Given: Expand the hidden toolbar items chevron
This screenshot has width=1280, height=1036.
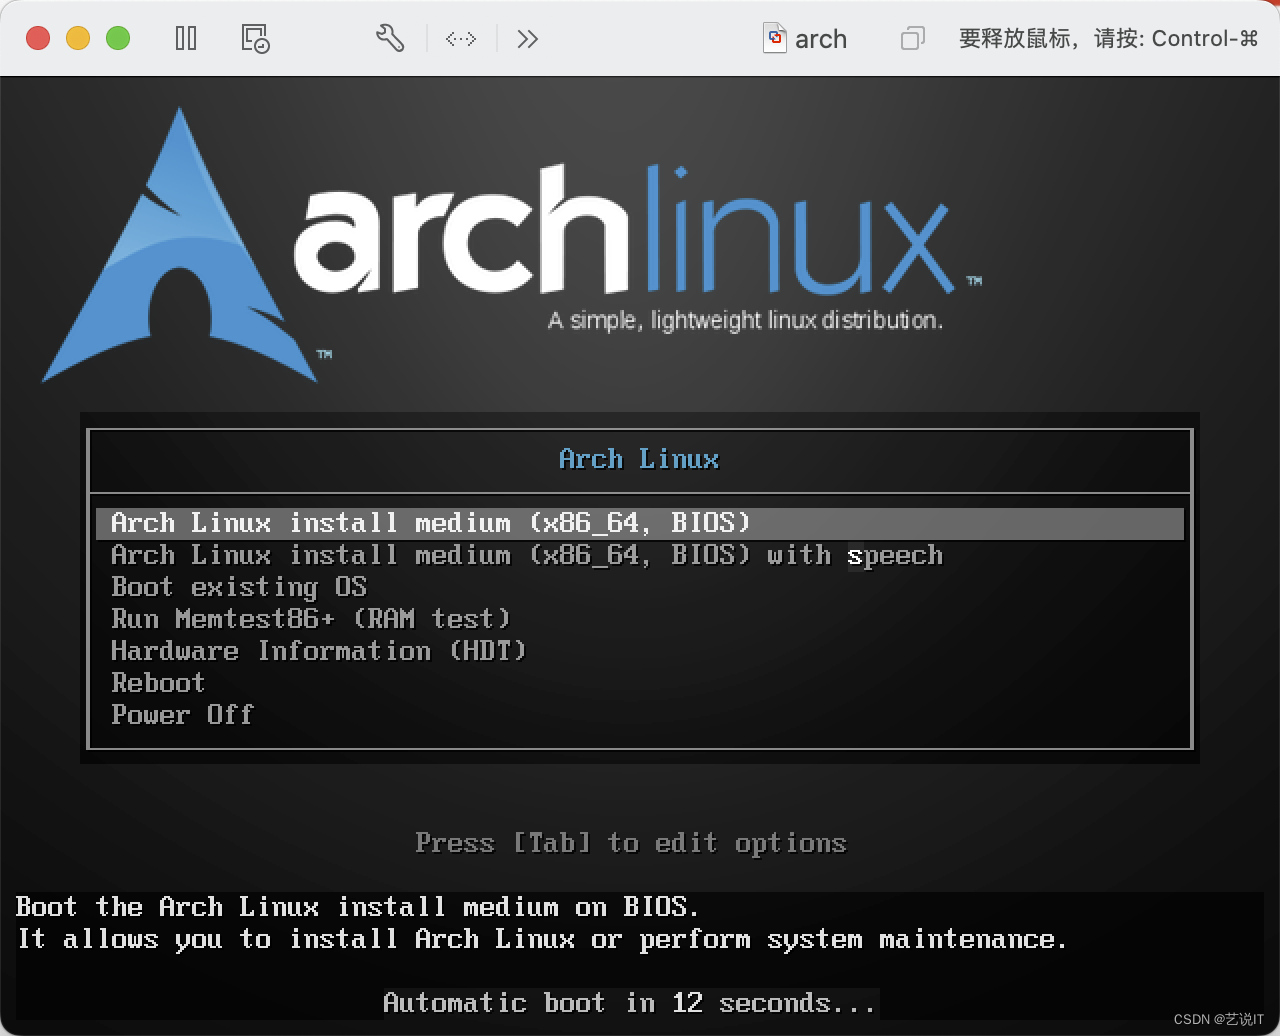Looking at the screenshot, I should 528,39.
